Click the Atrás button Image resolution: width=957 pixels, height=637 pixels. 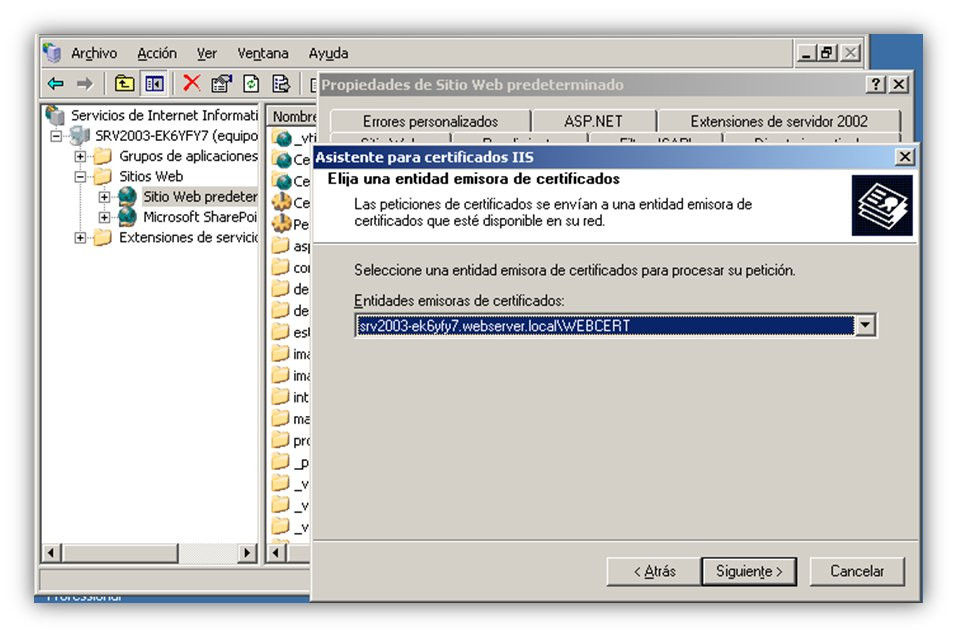[654, 571]
